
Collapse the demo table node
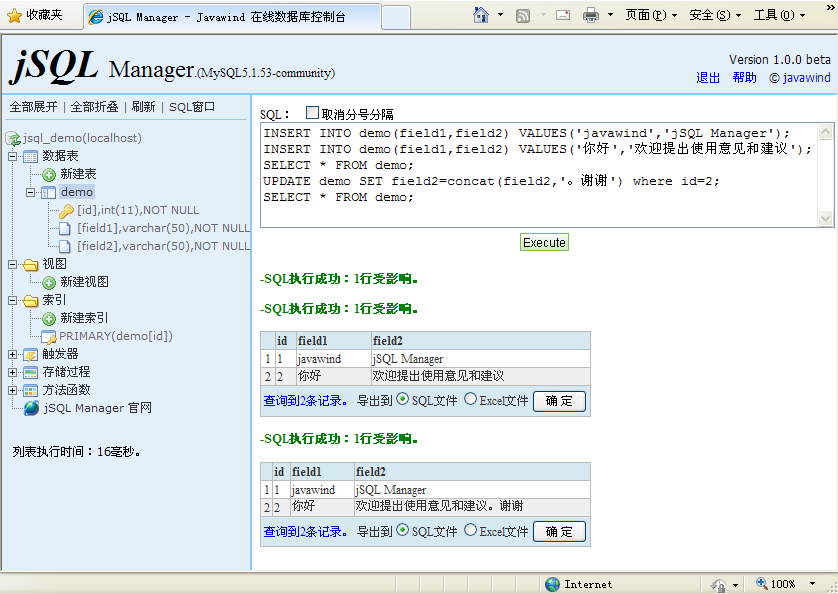click(30, 192)
